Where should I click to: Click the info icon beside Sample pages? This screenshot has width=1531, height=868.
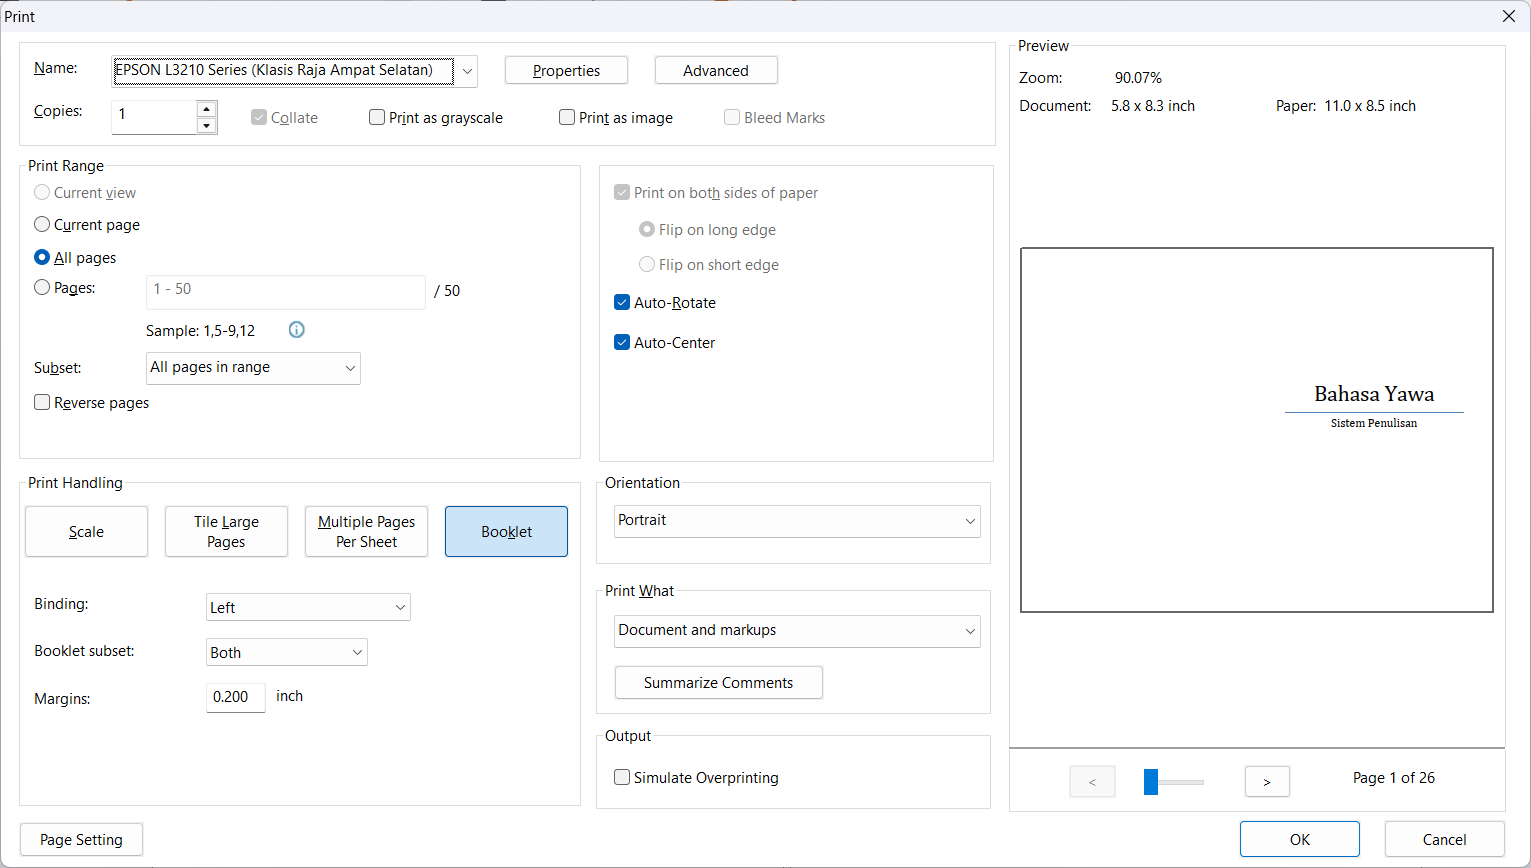297,330
